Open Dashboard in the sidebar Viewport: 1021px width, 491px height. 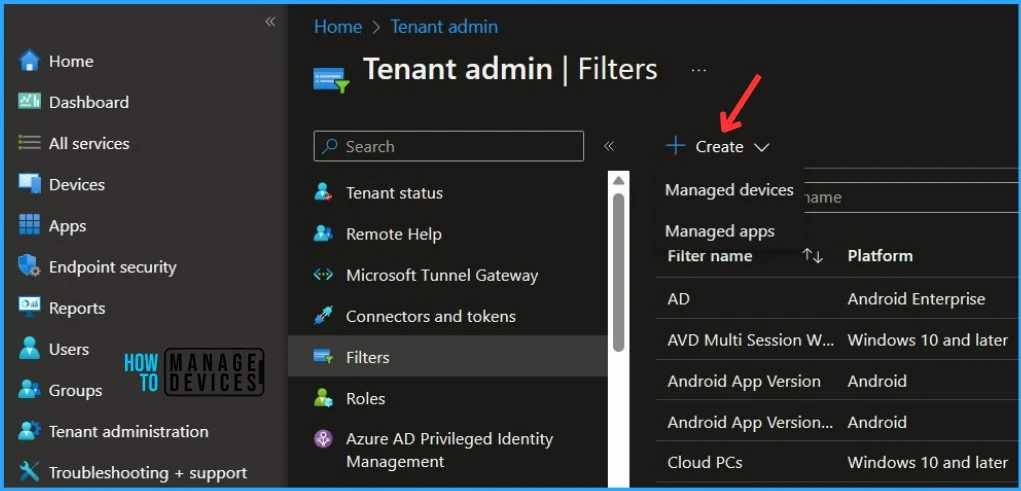(x=89, y=102)
